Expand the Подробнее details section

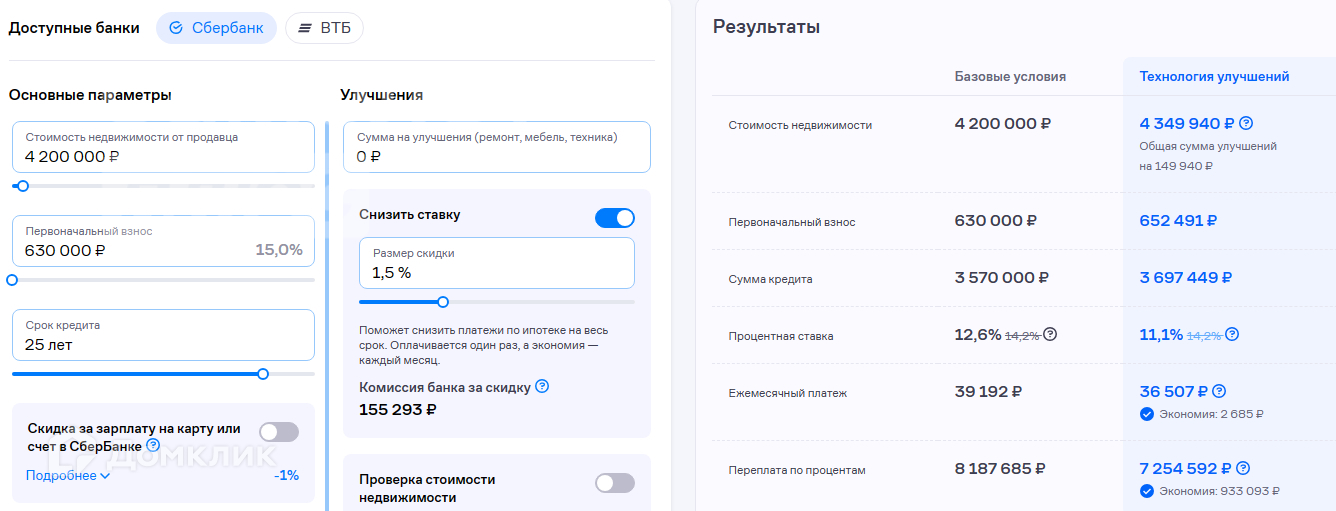pos(68,476)
